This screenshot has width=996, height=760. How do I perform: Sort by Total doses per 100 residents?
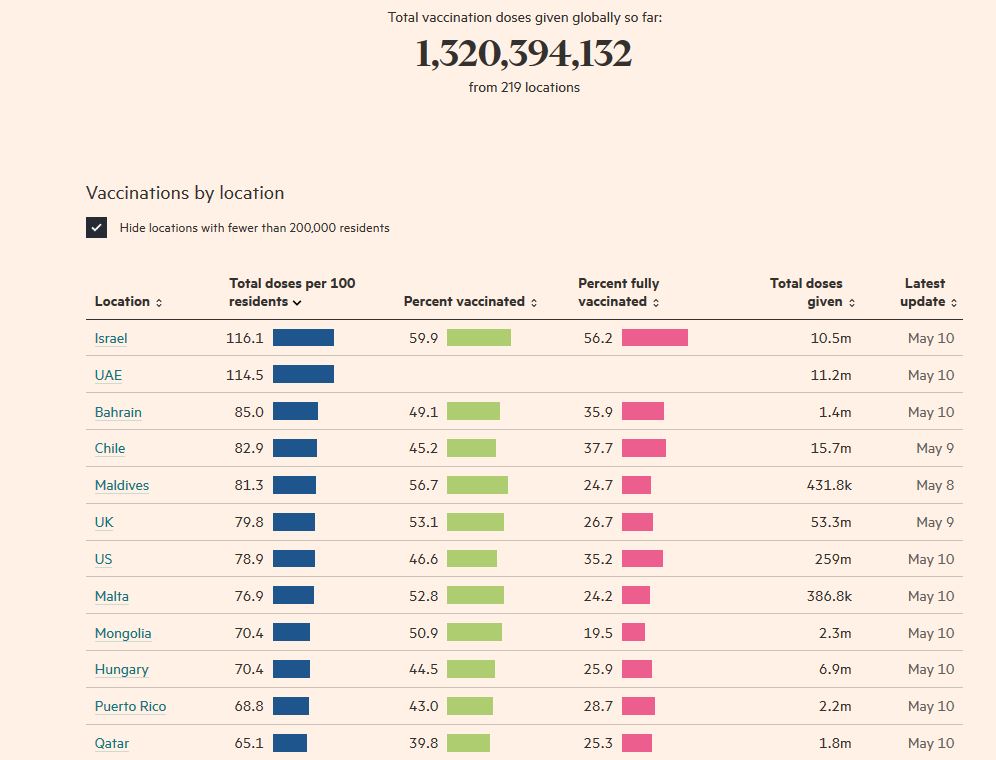point(297,302)
